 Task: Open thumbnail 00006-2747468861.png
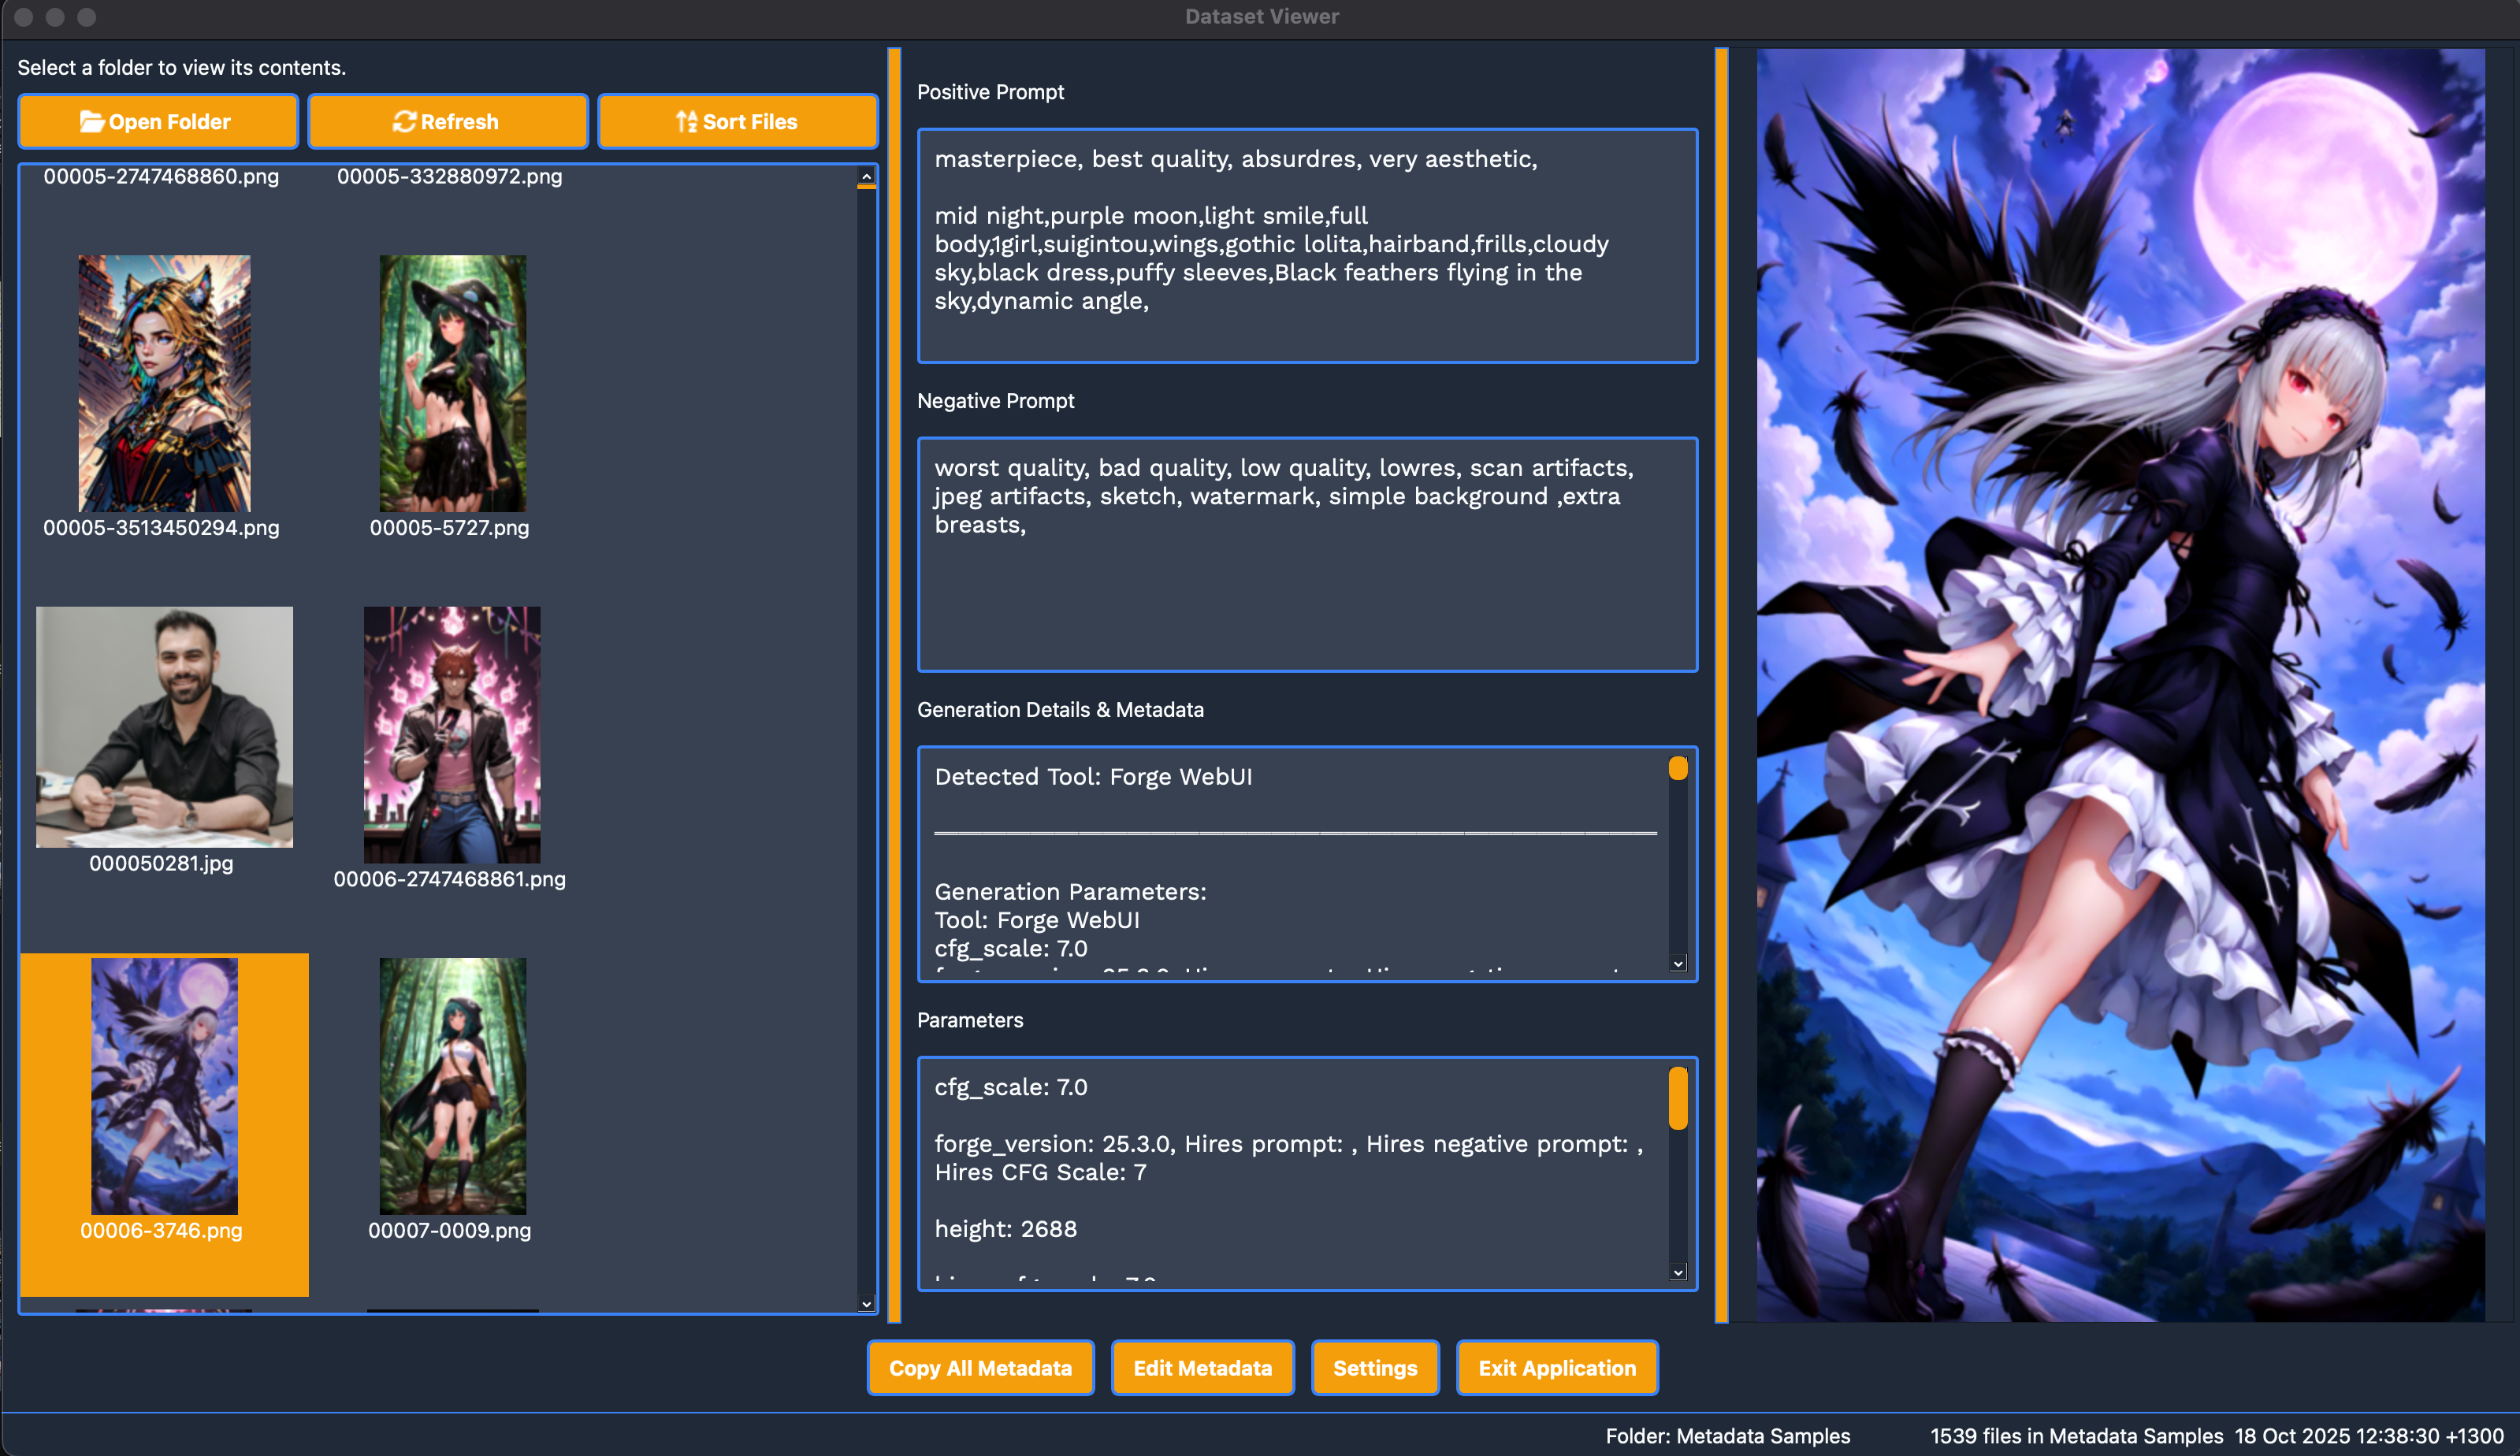tap(452, 735)
